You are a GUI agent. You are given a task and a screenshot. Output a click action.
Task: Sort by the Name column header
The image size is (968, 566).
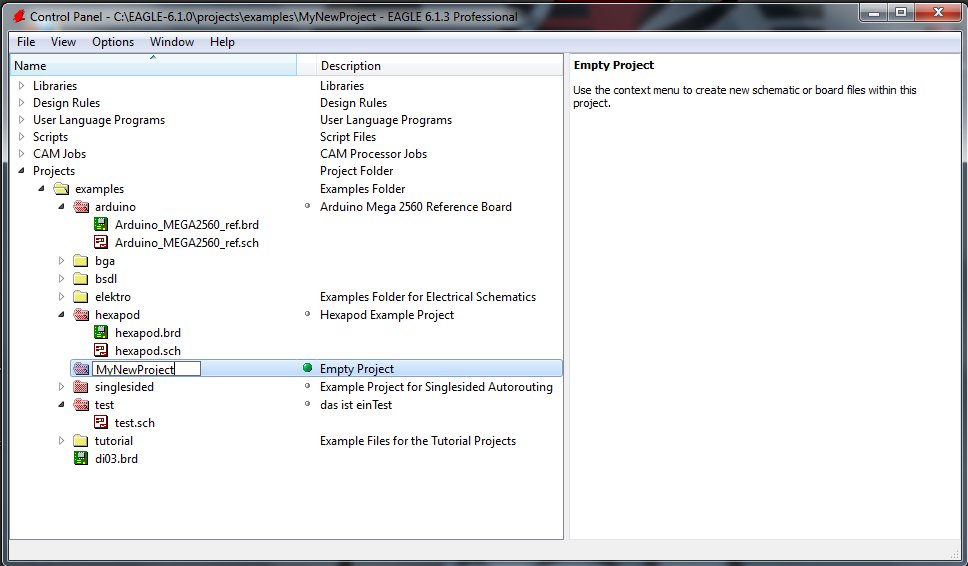pos(150,66)
